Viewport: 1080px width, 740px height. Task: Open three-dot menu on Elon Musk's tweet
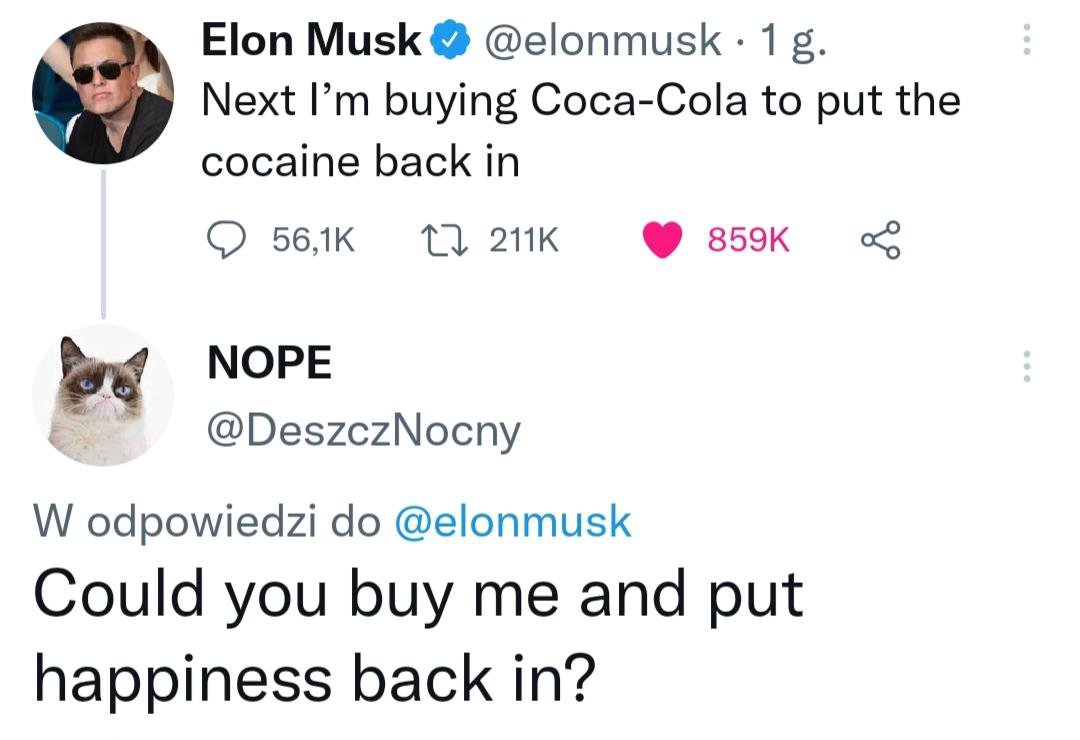tap(1026, 39)
